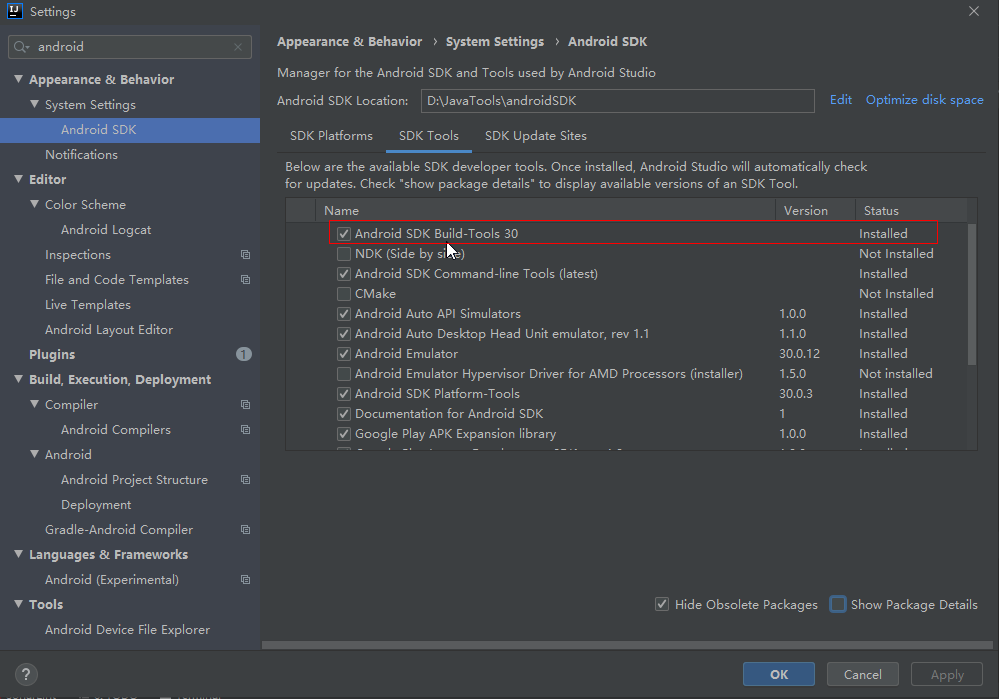Click the IntelliJ logo in title bar
The image size is (999, 699).
click(x=15, y=11)
